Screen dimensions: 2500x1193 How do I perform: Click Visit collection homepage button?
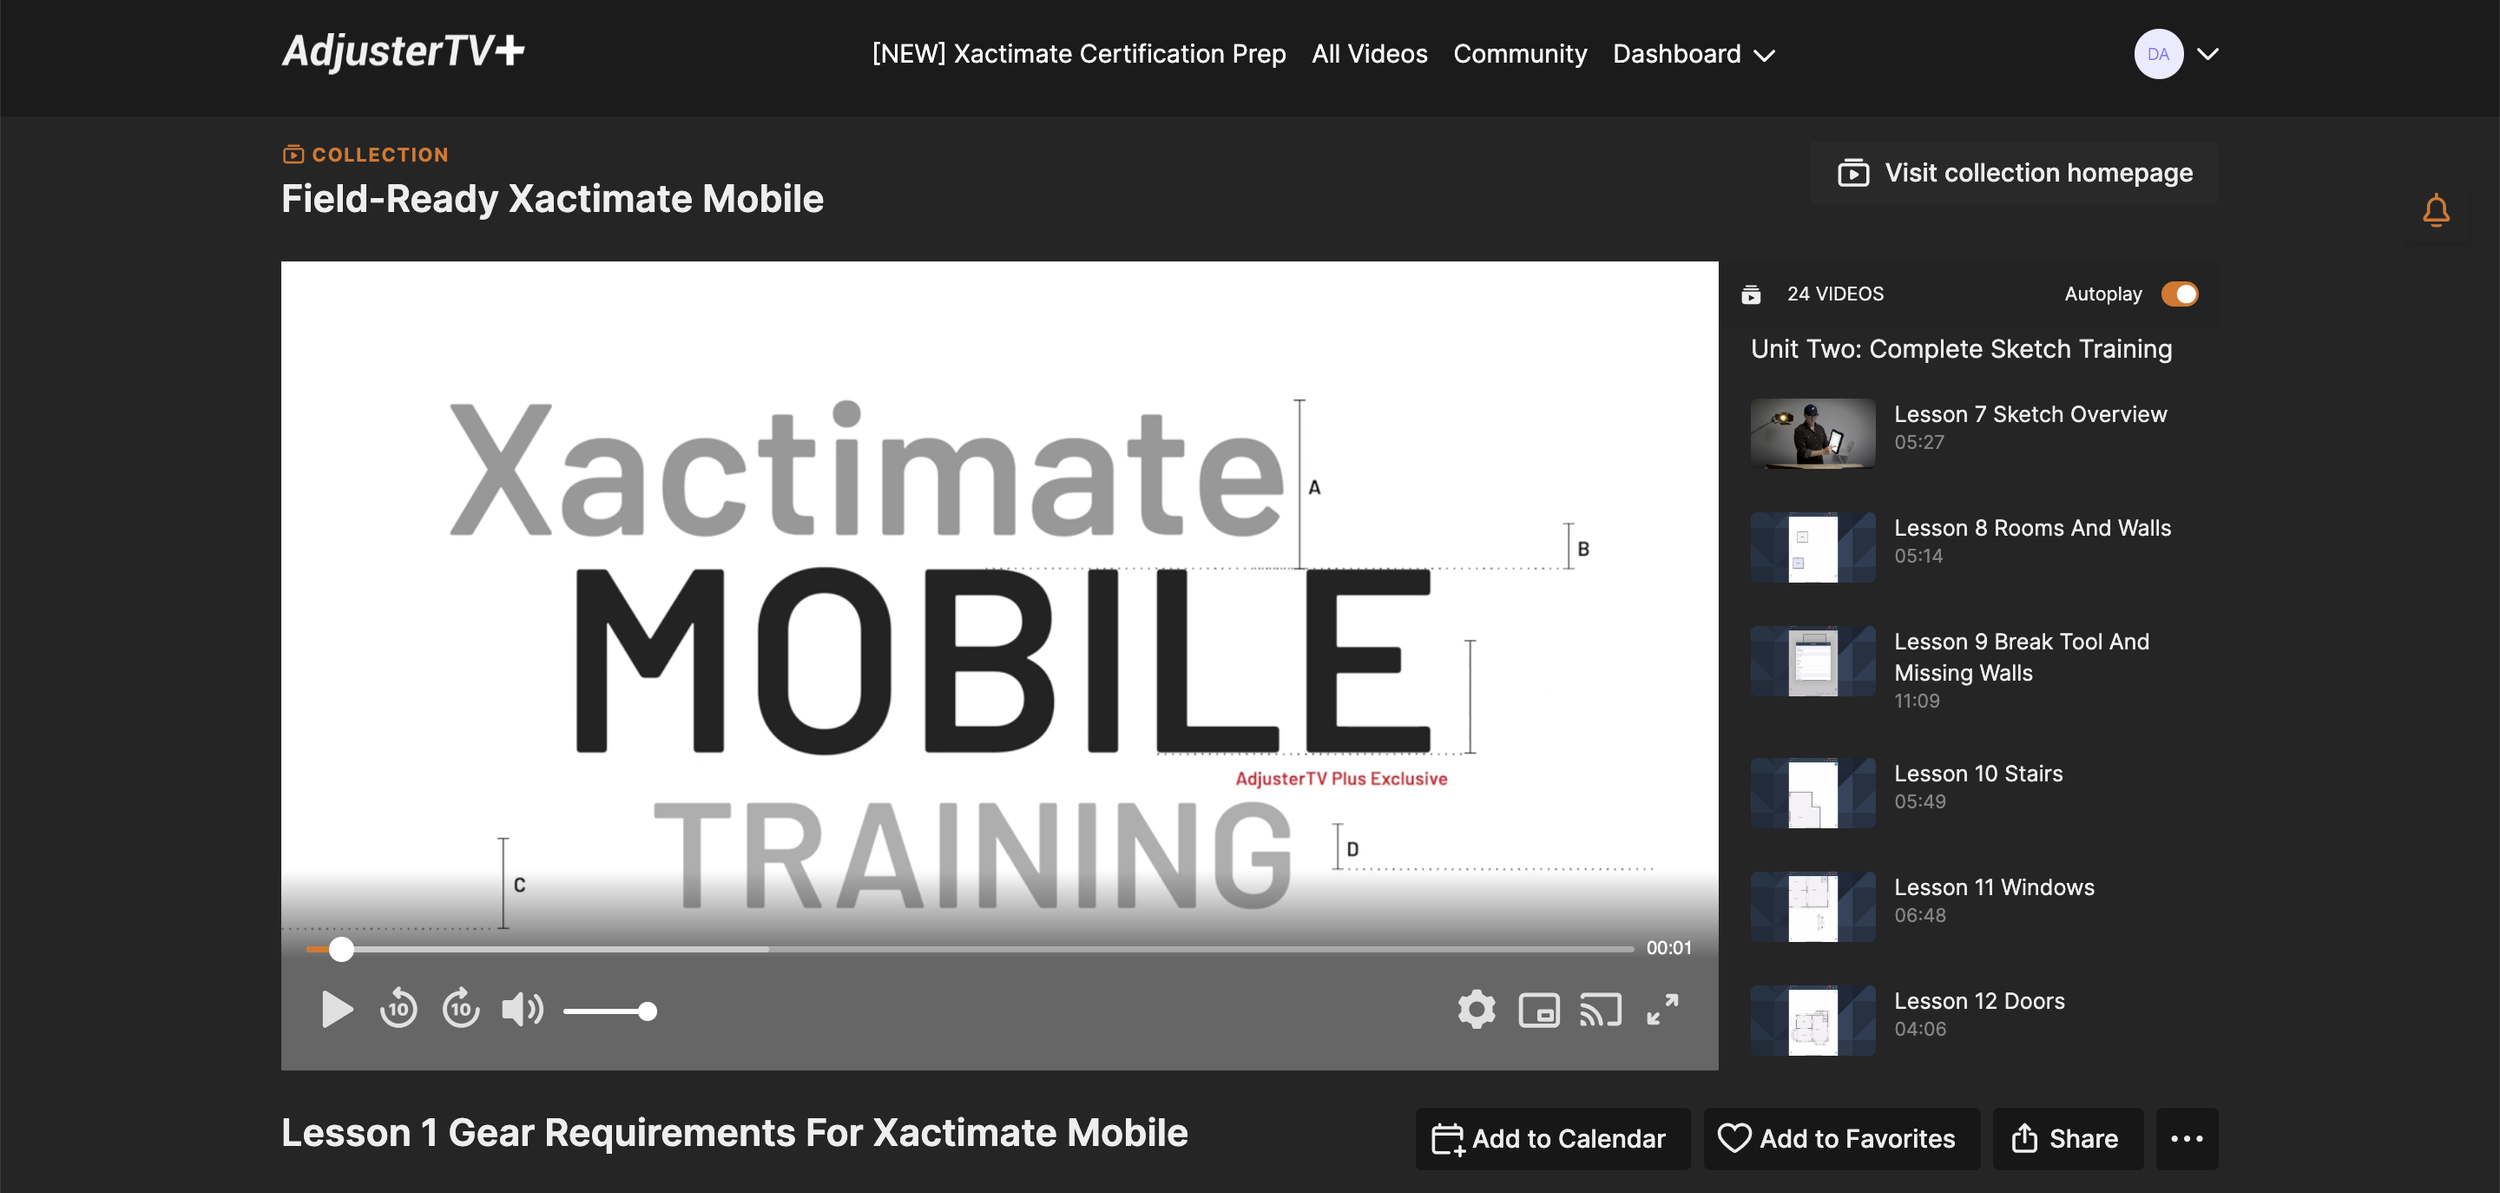click(x=2014, y=173)
